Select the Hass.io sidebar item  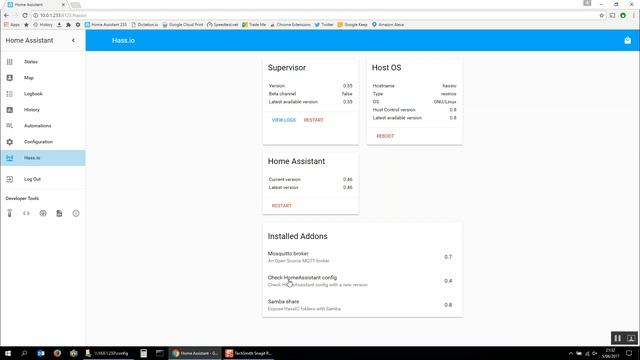click(x=43, y=158)
